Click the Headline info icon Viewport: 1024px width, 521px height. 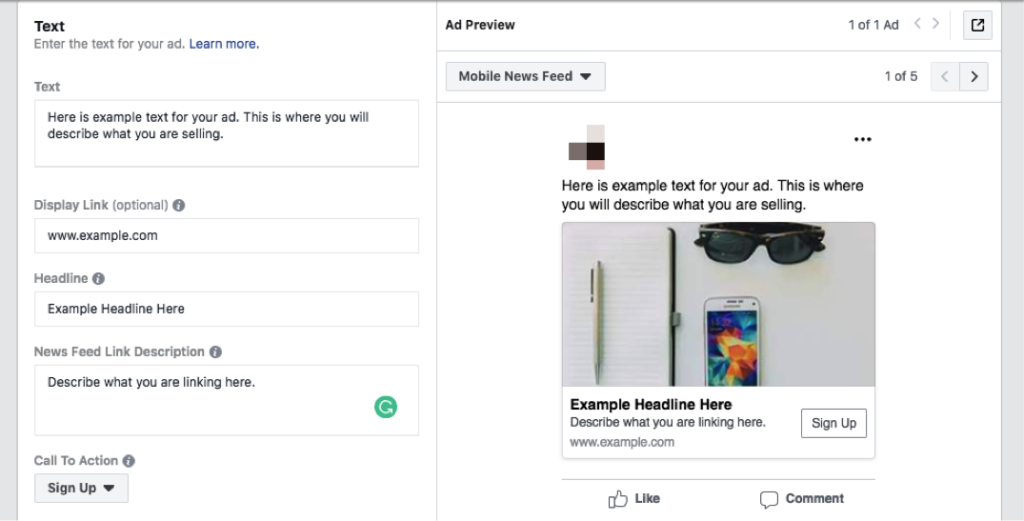coord(99,279)
